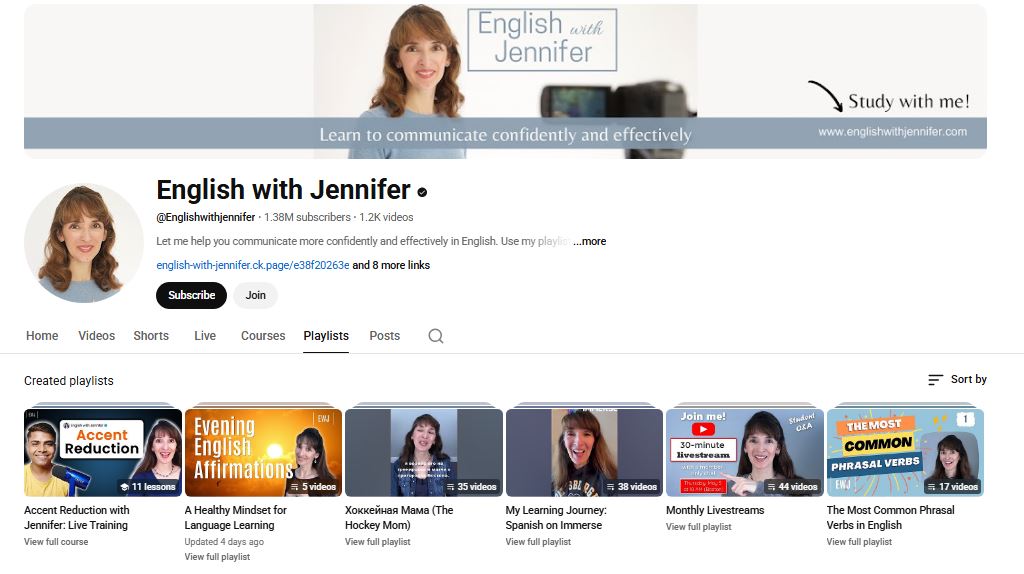Open the Most Common Phrasal Verbs thumbnail
1024x574 pixels.
(x=905, y=453)
